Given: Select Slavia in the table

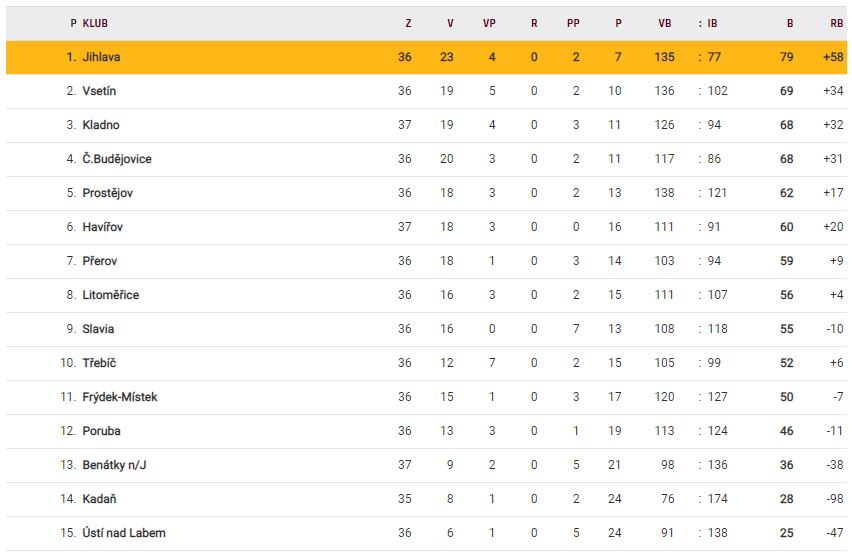Looking at the screenshot, I should coord(98,329).
